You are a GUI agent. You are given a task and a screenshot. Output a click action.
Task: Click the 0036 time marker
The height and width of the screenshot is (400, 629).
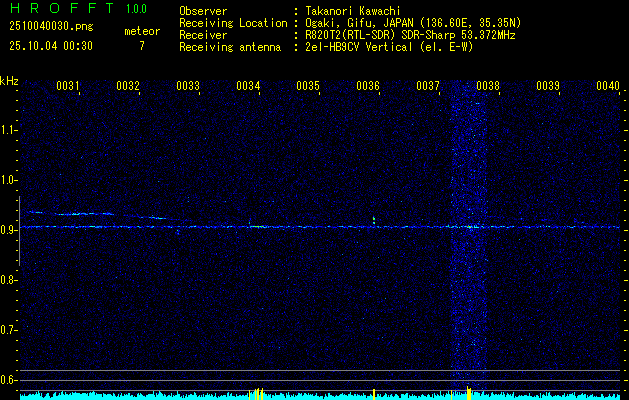(368, 86)
